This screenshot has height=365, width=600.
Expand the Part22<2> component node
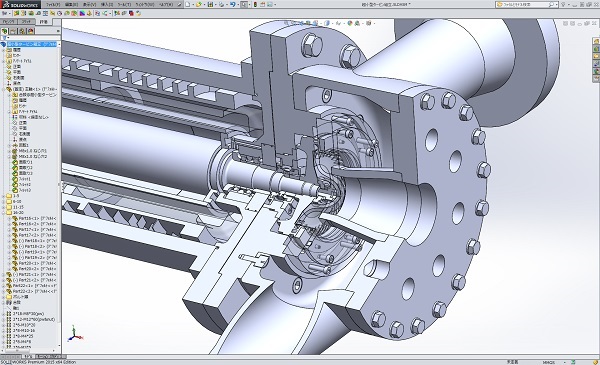click(3, 291)
